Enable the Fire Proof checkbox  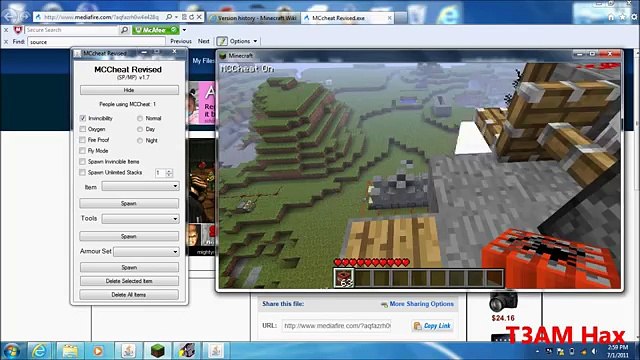83,140
